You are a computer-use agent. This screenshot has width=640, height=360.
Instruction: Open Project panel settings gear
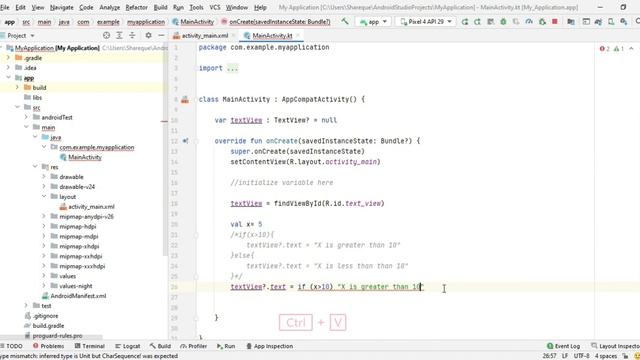pyautogui.click(x=149, y=36)
